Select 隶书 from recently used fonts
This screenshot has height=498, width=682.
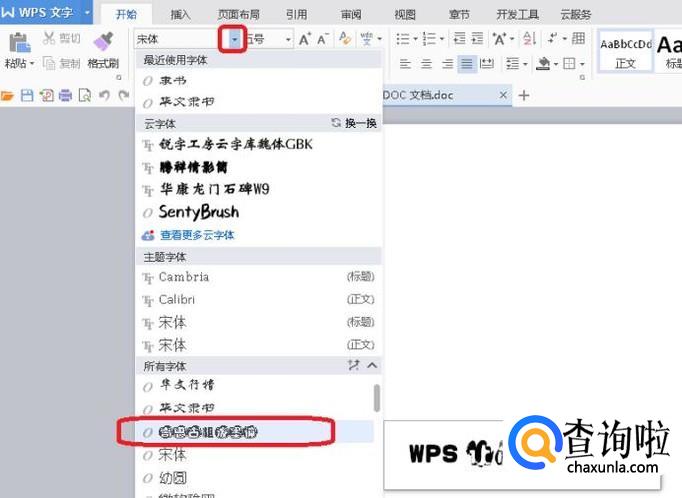[x=258, y=80]
